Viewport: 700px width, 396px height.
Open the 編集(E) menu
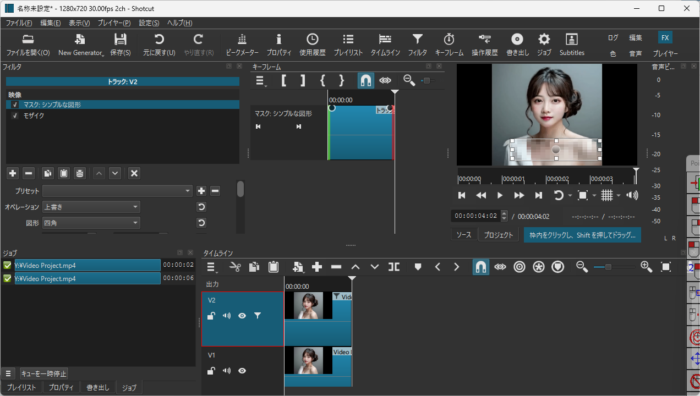coord(50,23)
